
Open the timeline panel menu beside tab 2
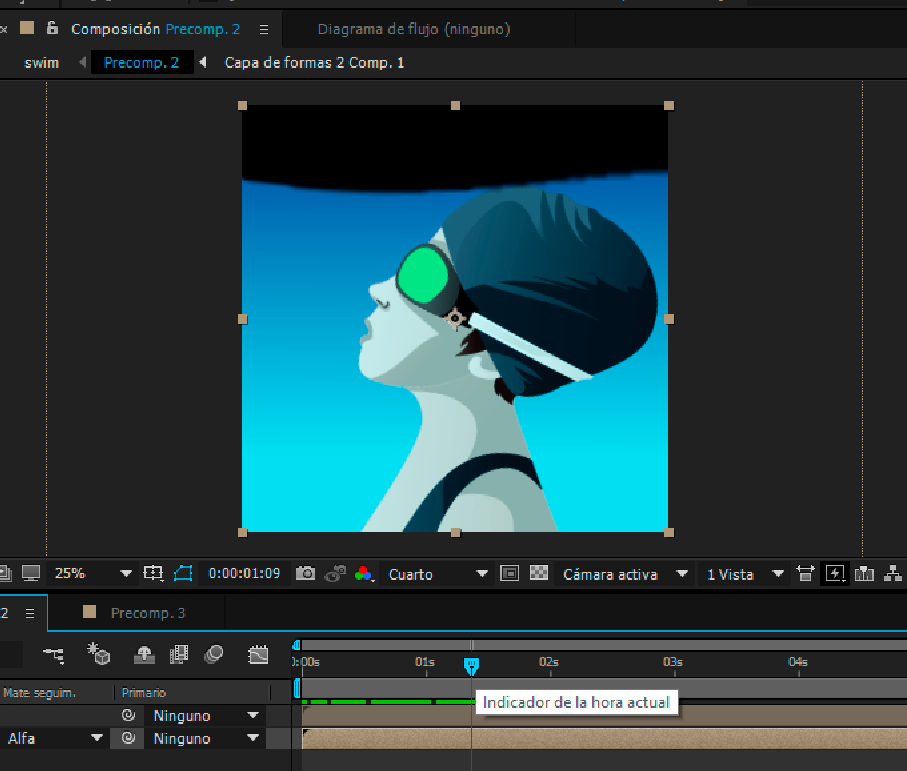30,613
